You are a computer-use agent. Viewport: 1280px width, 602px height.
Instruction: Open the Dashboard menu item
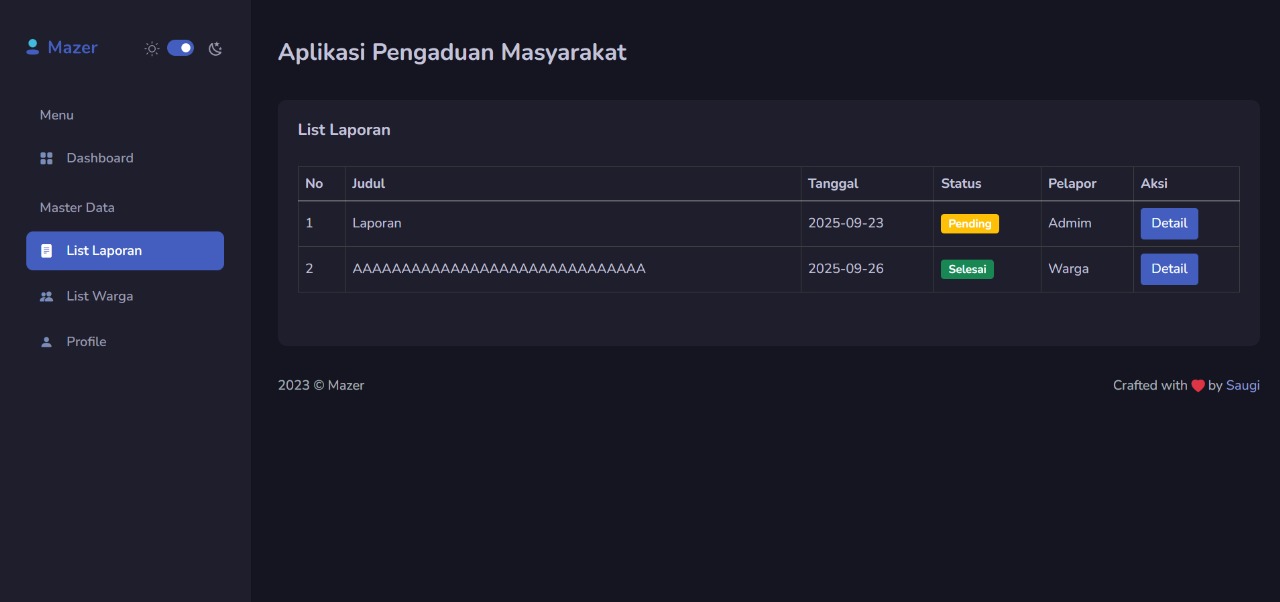125,158
